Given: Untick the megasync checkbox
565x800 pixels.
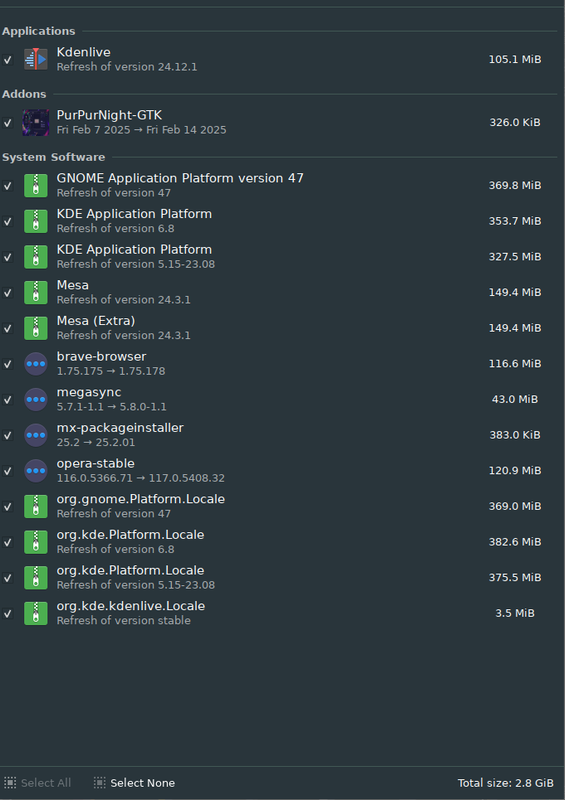Looking at the screenshot, I should tap(8, 400).
